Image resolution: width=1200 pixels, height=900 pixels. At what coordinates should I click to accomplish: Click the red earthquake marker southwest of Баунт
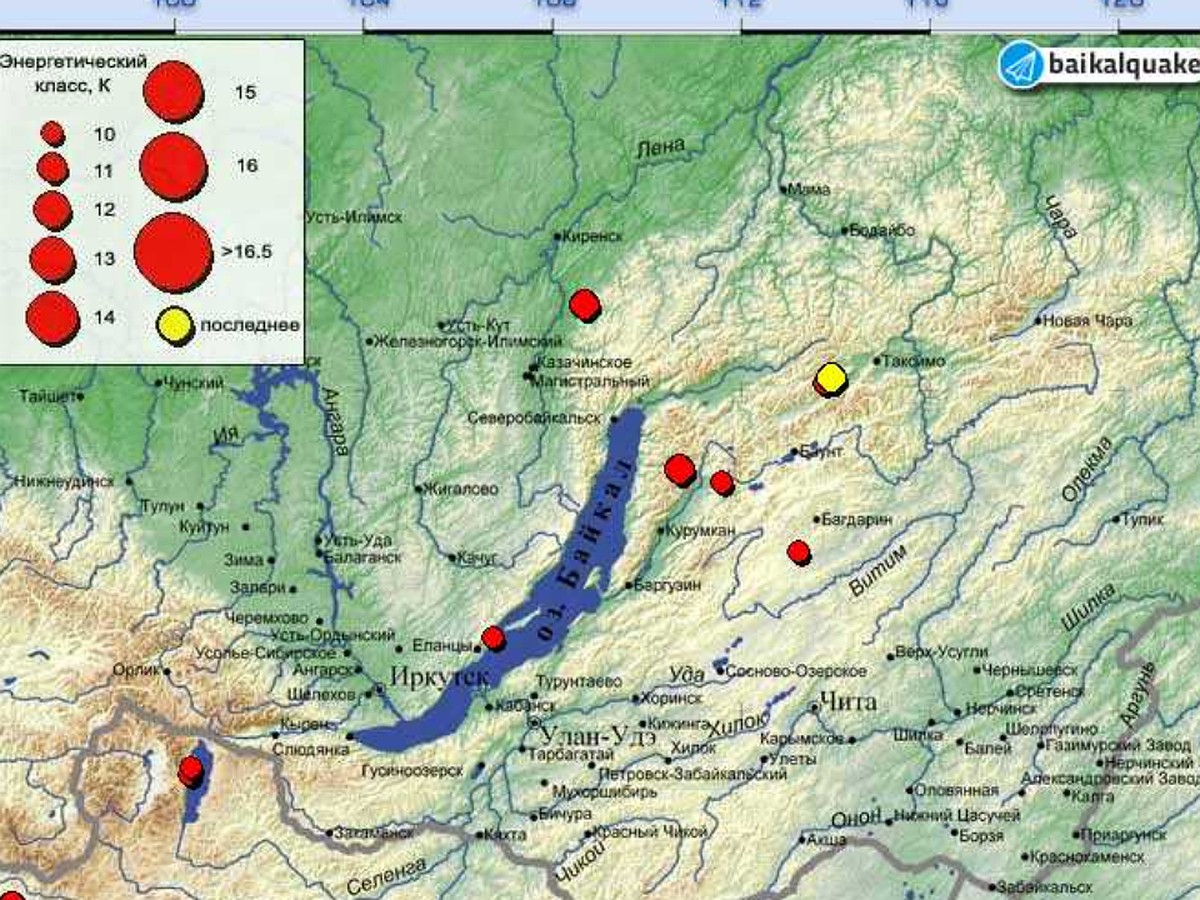coord(722,483)
